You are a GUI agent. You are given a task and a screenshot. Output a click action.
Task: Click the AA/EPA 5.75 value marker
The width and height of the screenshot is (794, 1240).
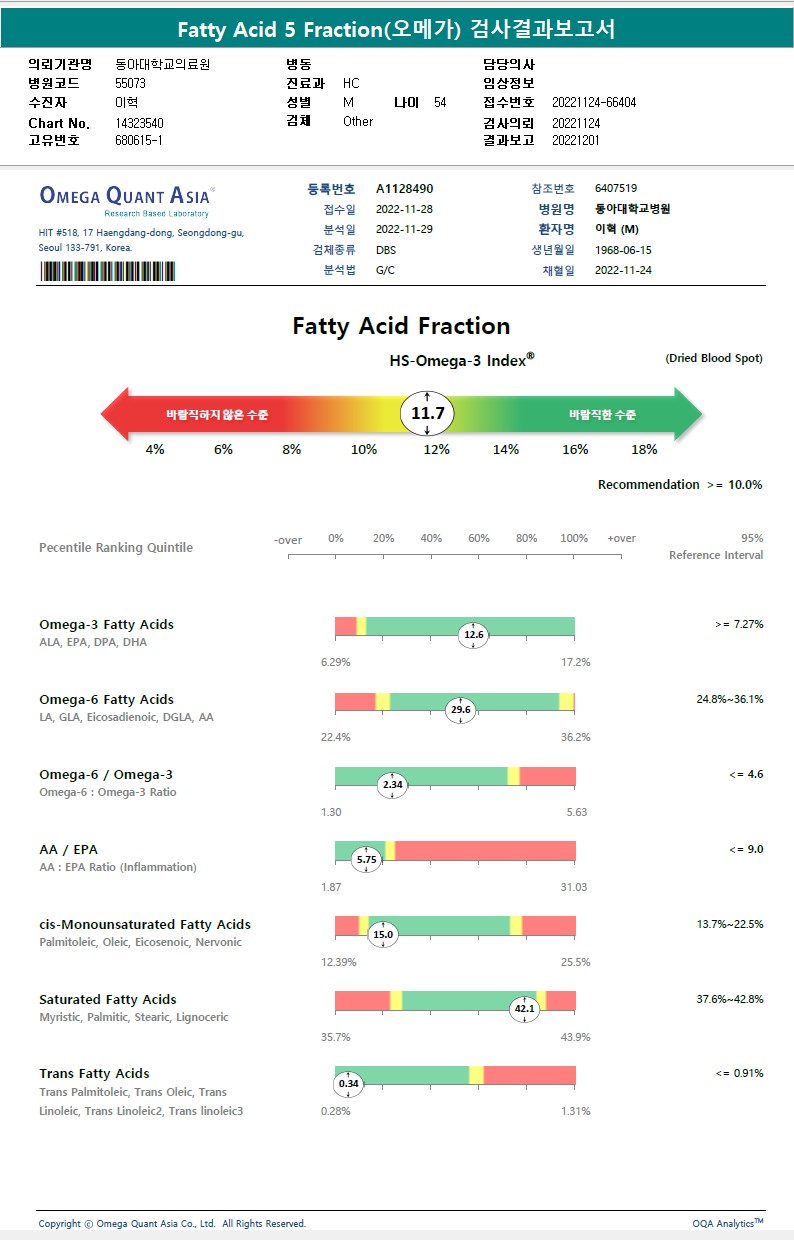click(367, 859)
